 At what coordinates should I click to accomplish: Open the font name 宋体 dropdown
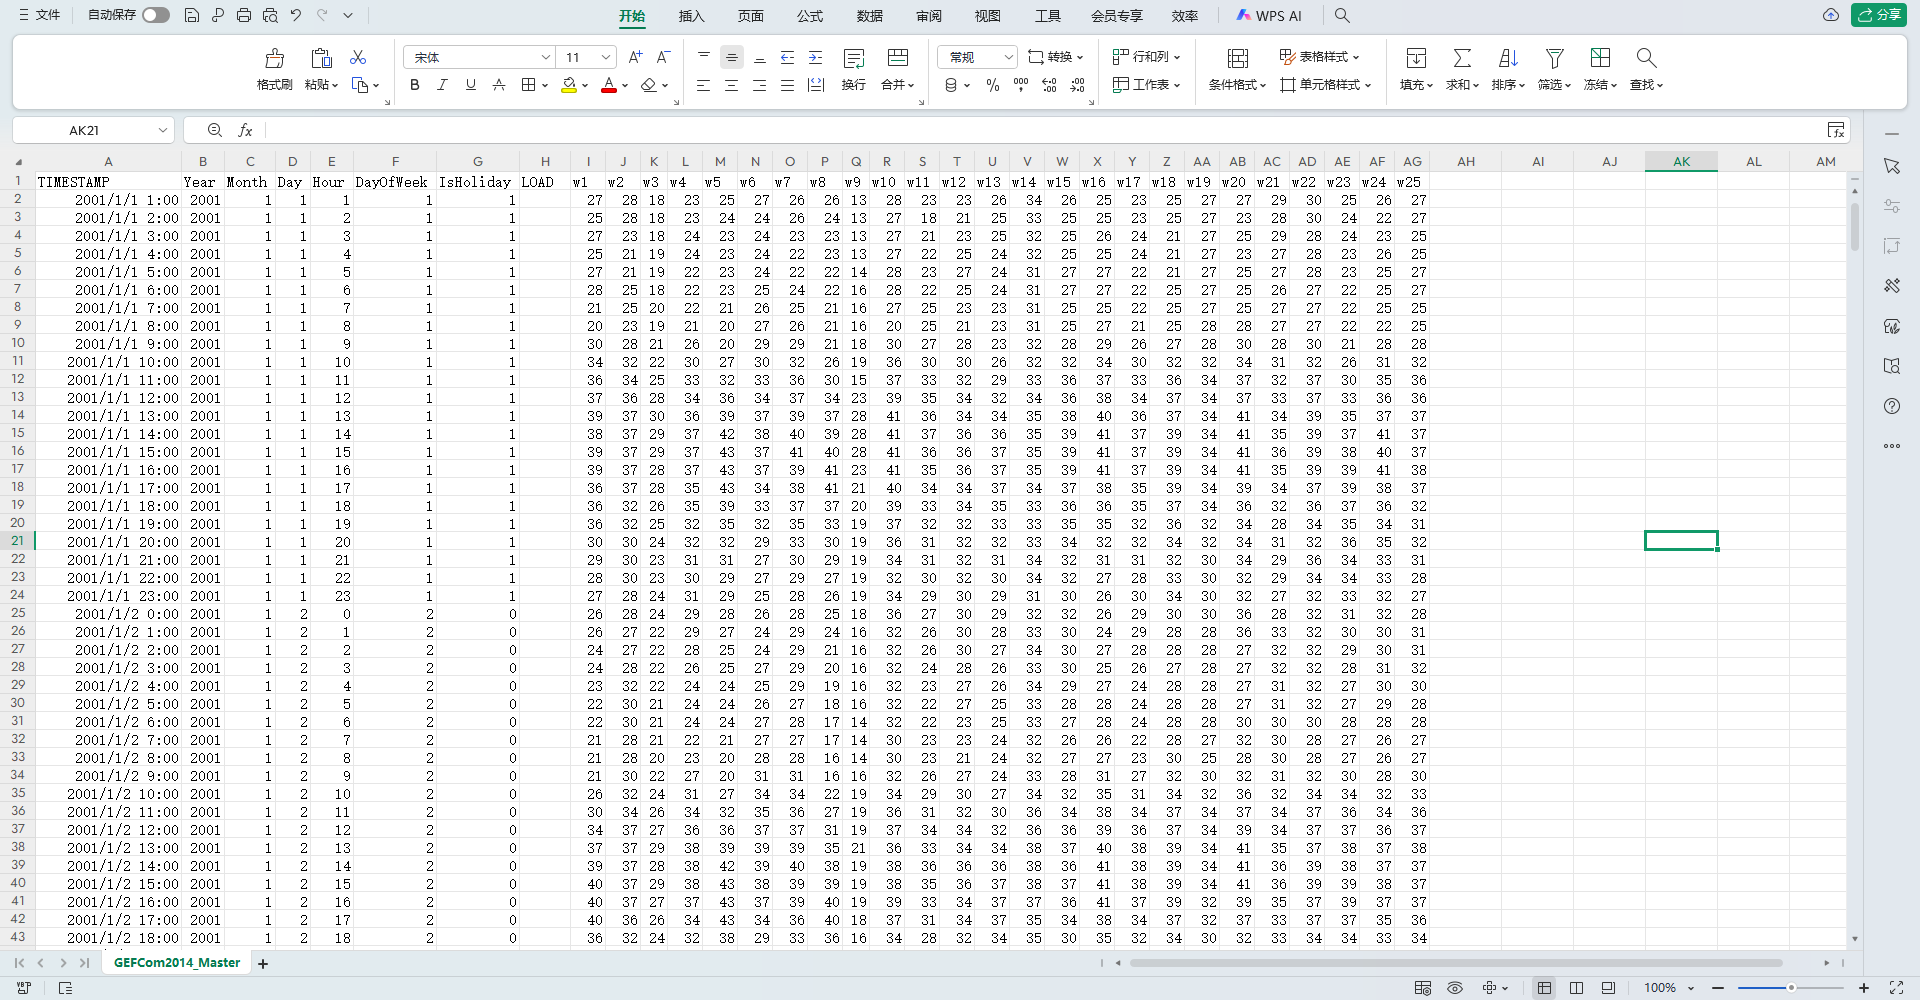546,57
